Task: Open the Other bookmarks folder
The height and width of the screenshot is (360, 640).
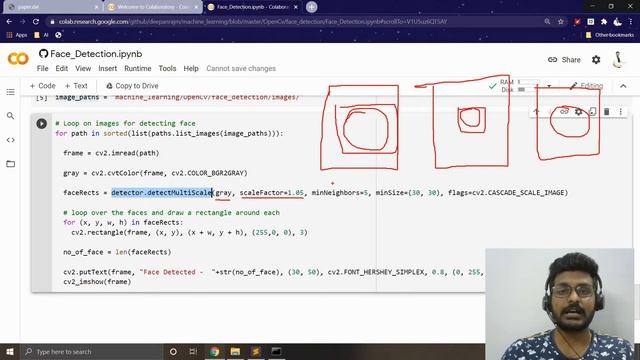Action: click(610, 35)
